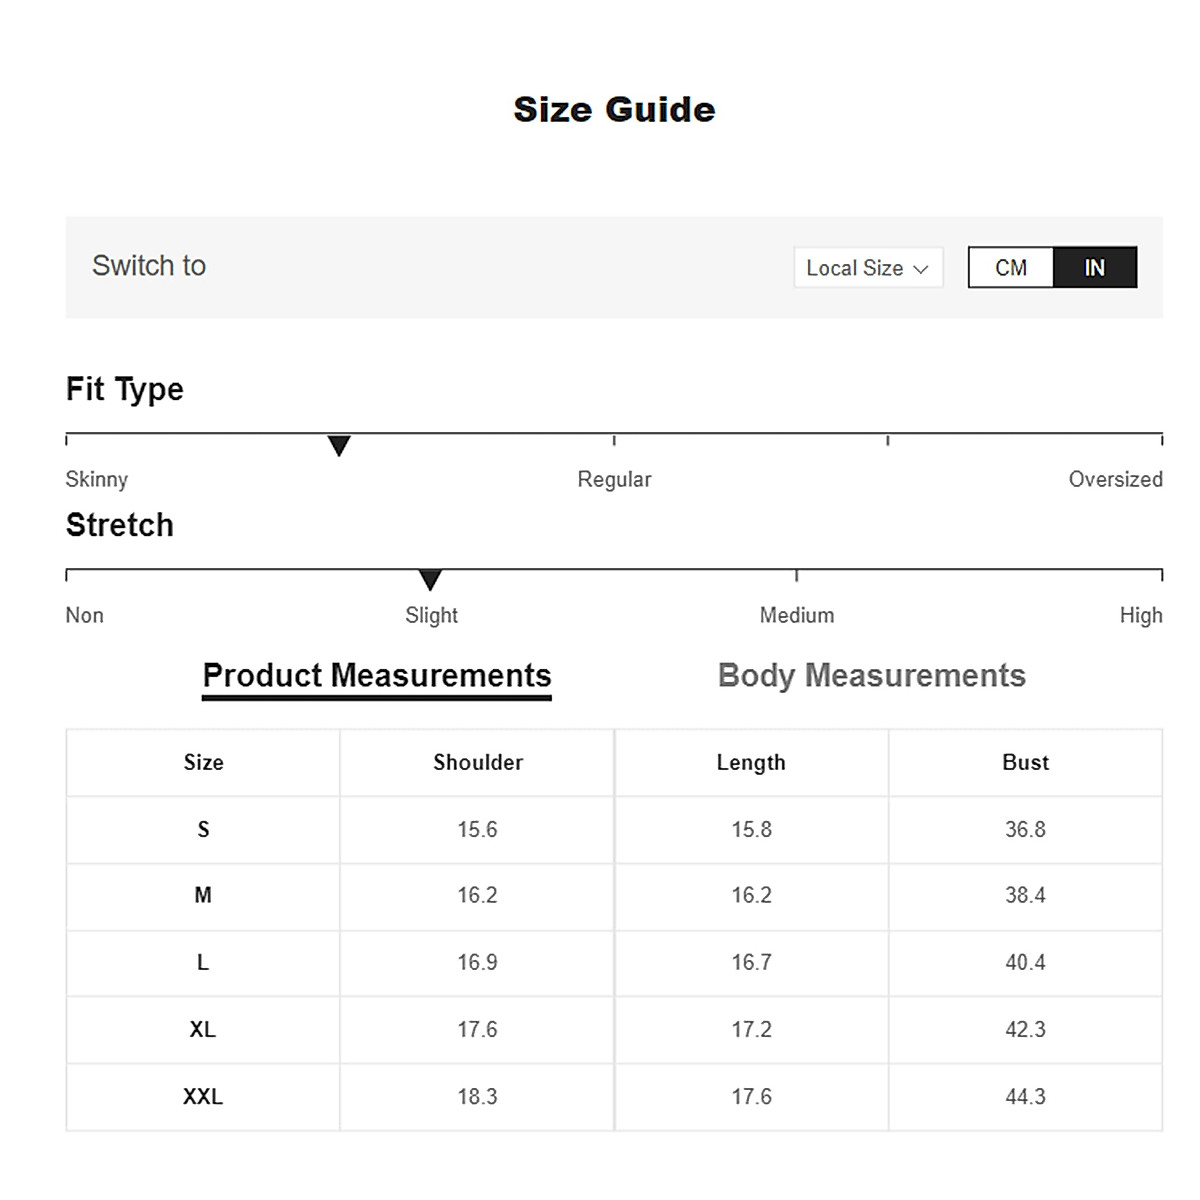The width and height of the screenshot is (1200, 1200).
Task: Switch units to CM
Action: coord(1011,268)
